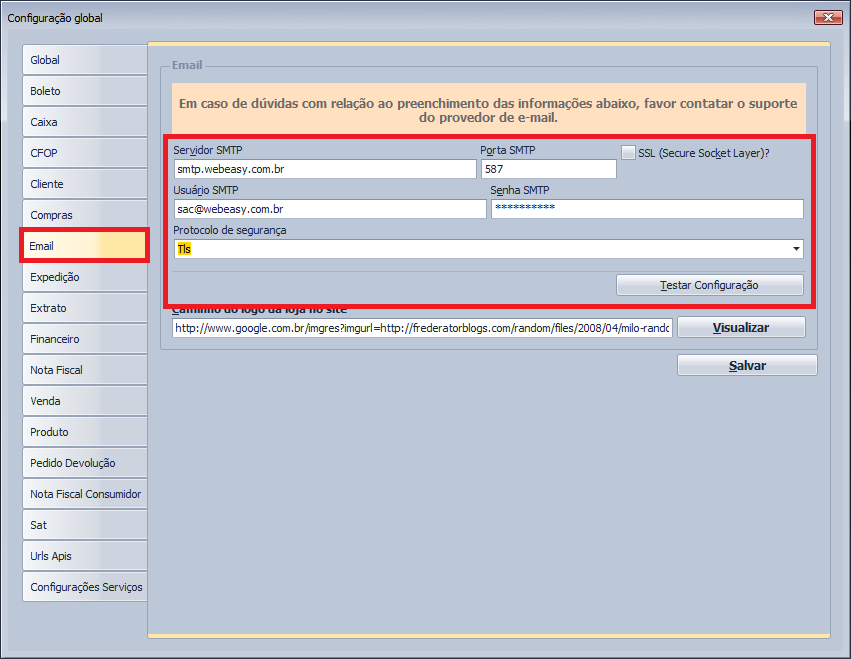Select the store logo URL field

(422, 328)
